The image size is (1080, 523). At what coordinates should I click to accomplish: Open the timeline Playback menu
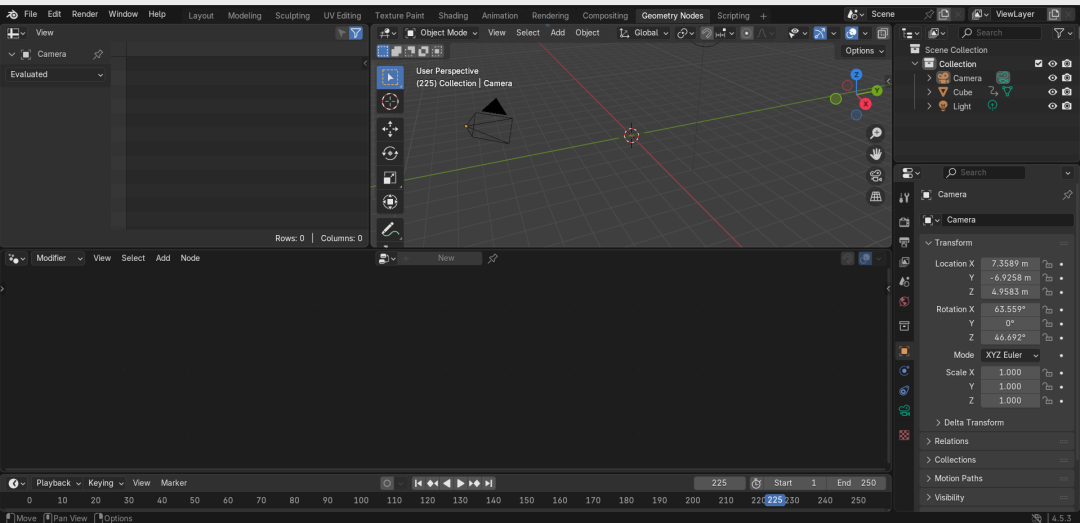tap(58, 484)
